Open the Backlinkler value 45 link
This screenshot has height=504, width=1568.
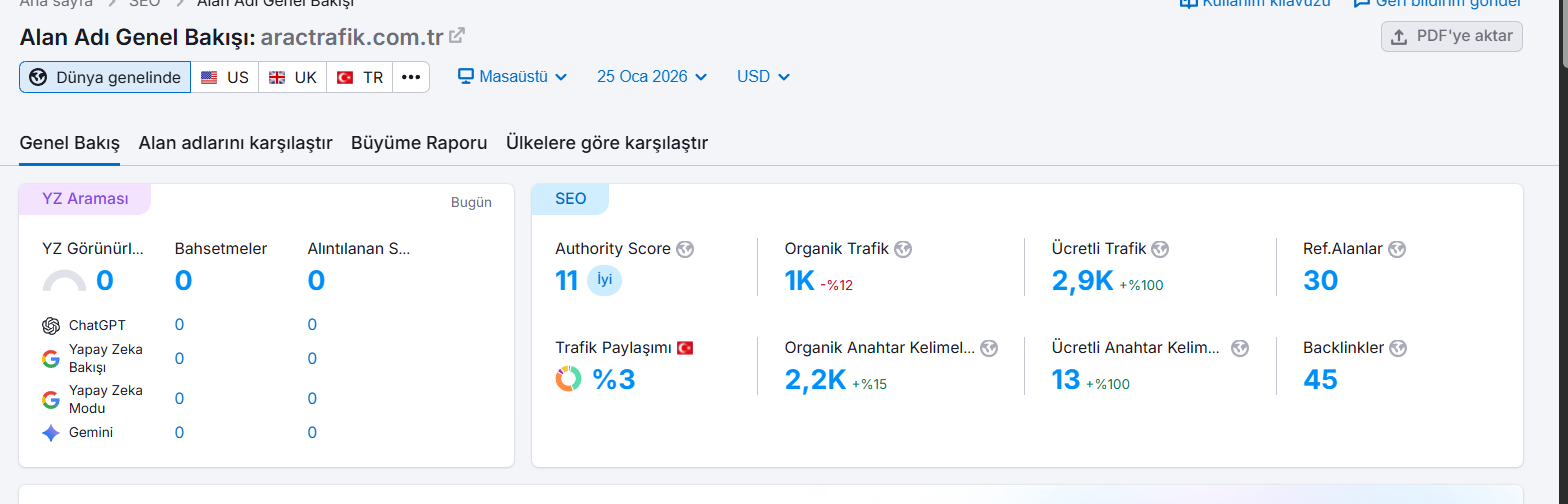(x=1320, y=380)
